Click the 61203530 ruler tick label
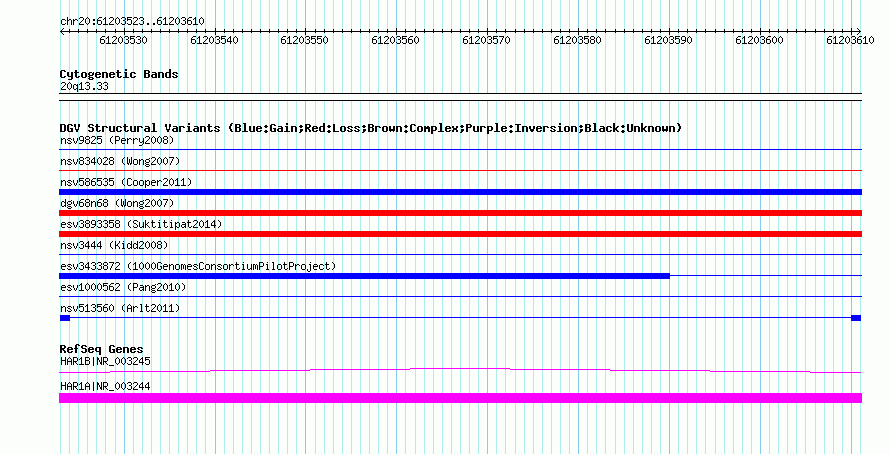The image size is (890, 454). tap(123, 40)
